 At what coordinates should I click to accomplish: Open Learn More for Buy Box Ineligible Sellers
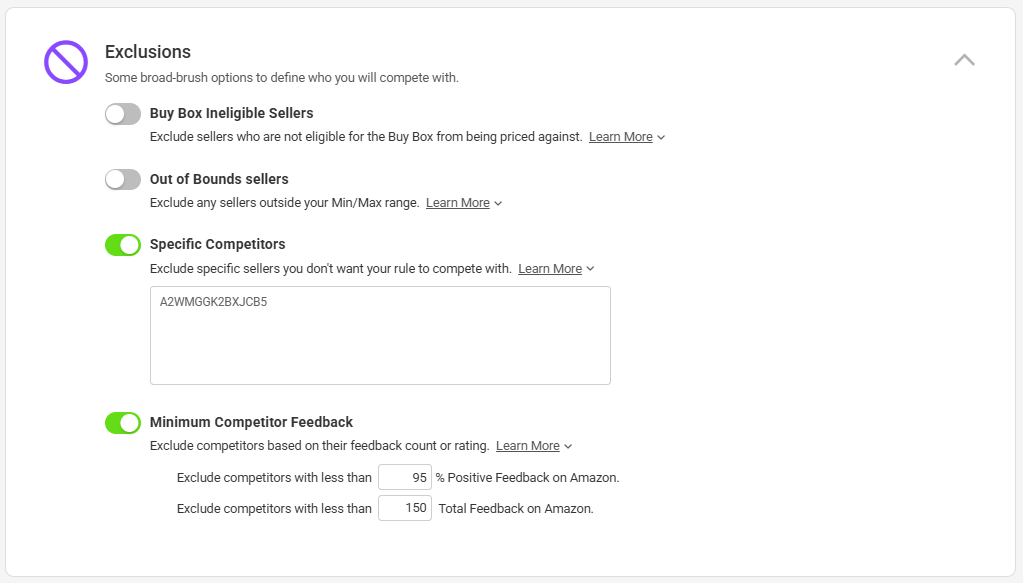pyautogui.click(x=620, y=137)
